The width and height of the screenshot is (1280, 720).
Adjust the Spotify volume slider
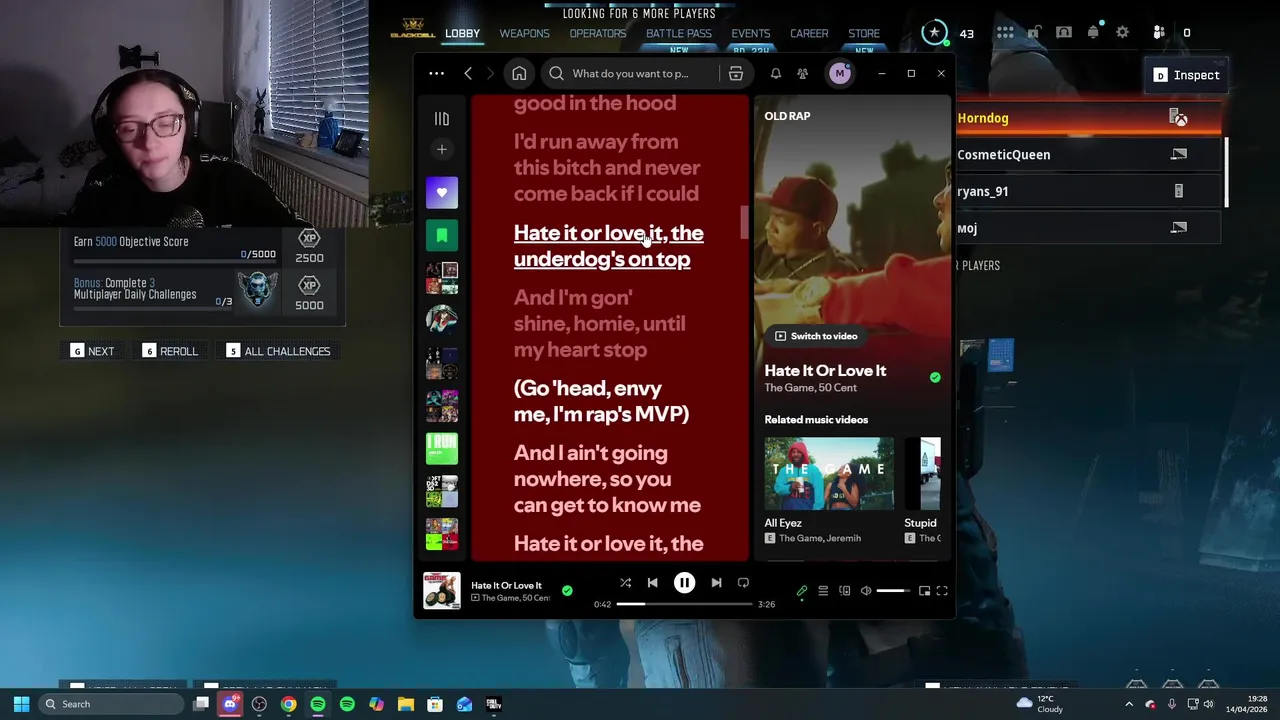click(893, 591)
